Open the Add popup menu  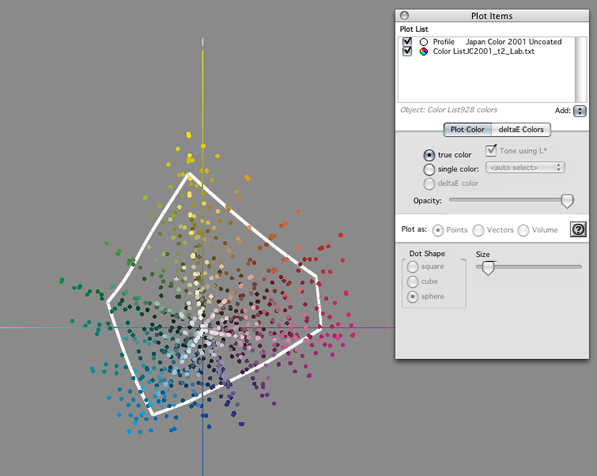click(579, 111)
